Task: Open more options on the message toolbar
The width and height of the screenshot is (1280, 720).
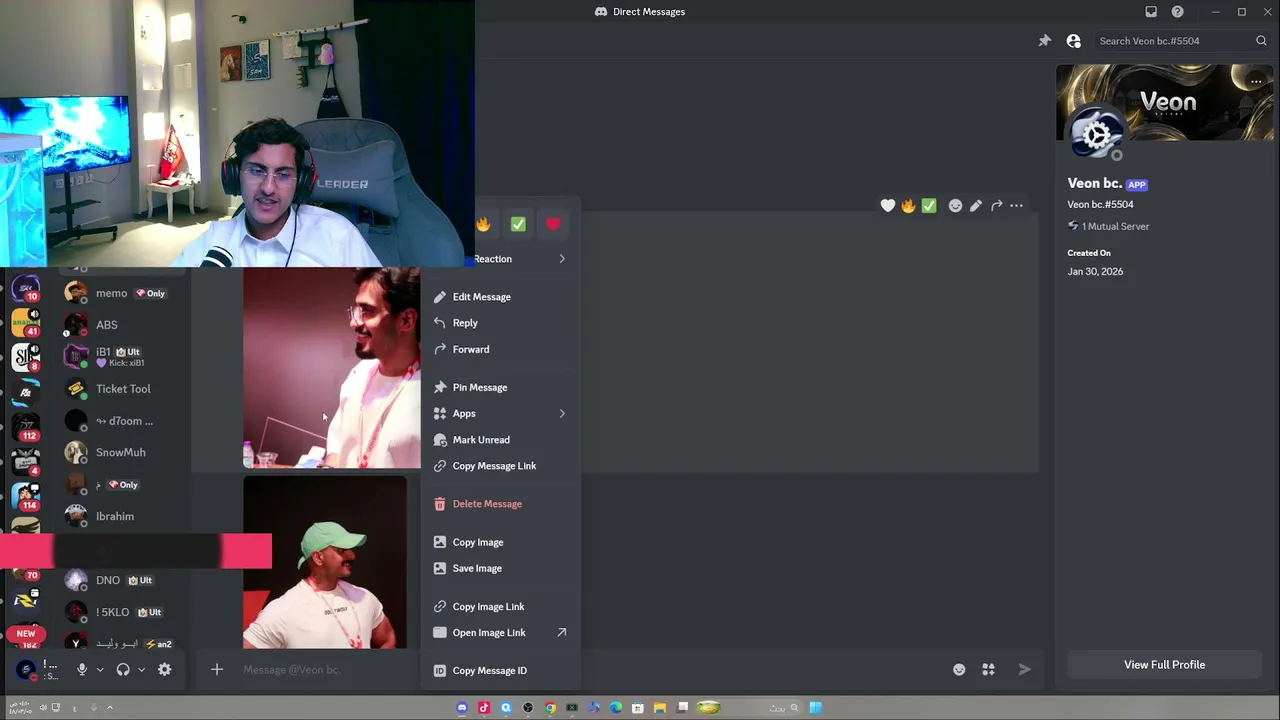Action: coord(1016,206)
